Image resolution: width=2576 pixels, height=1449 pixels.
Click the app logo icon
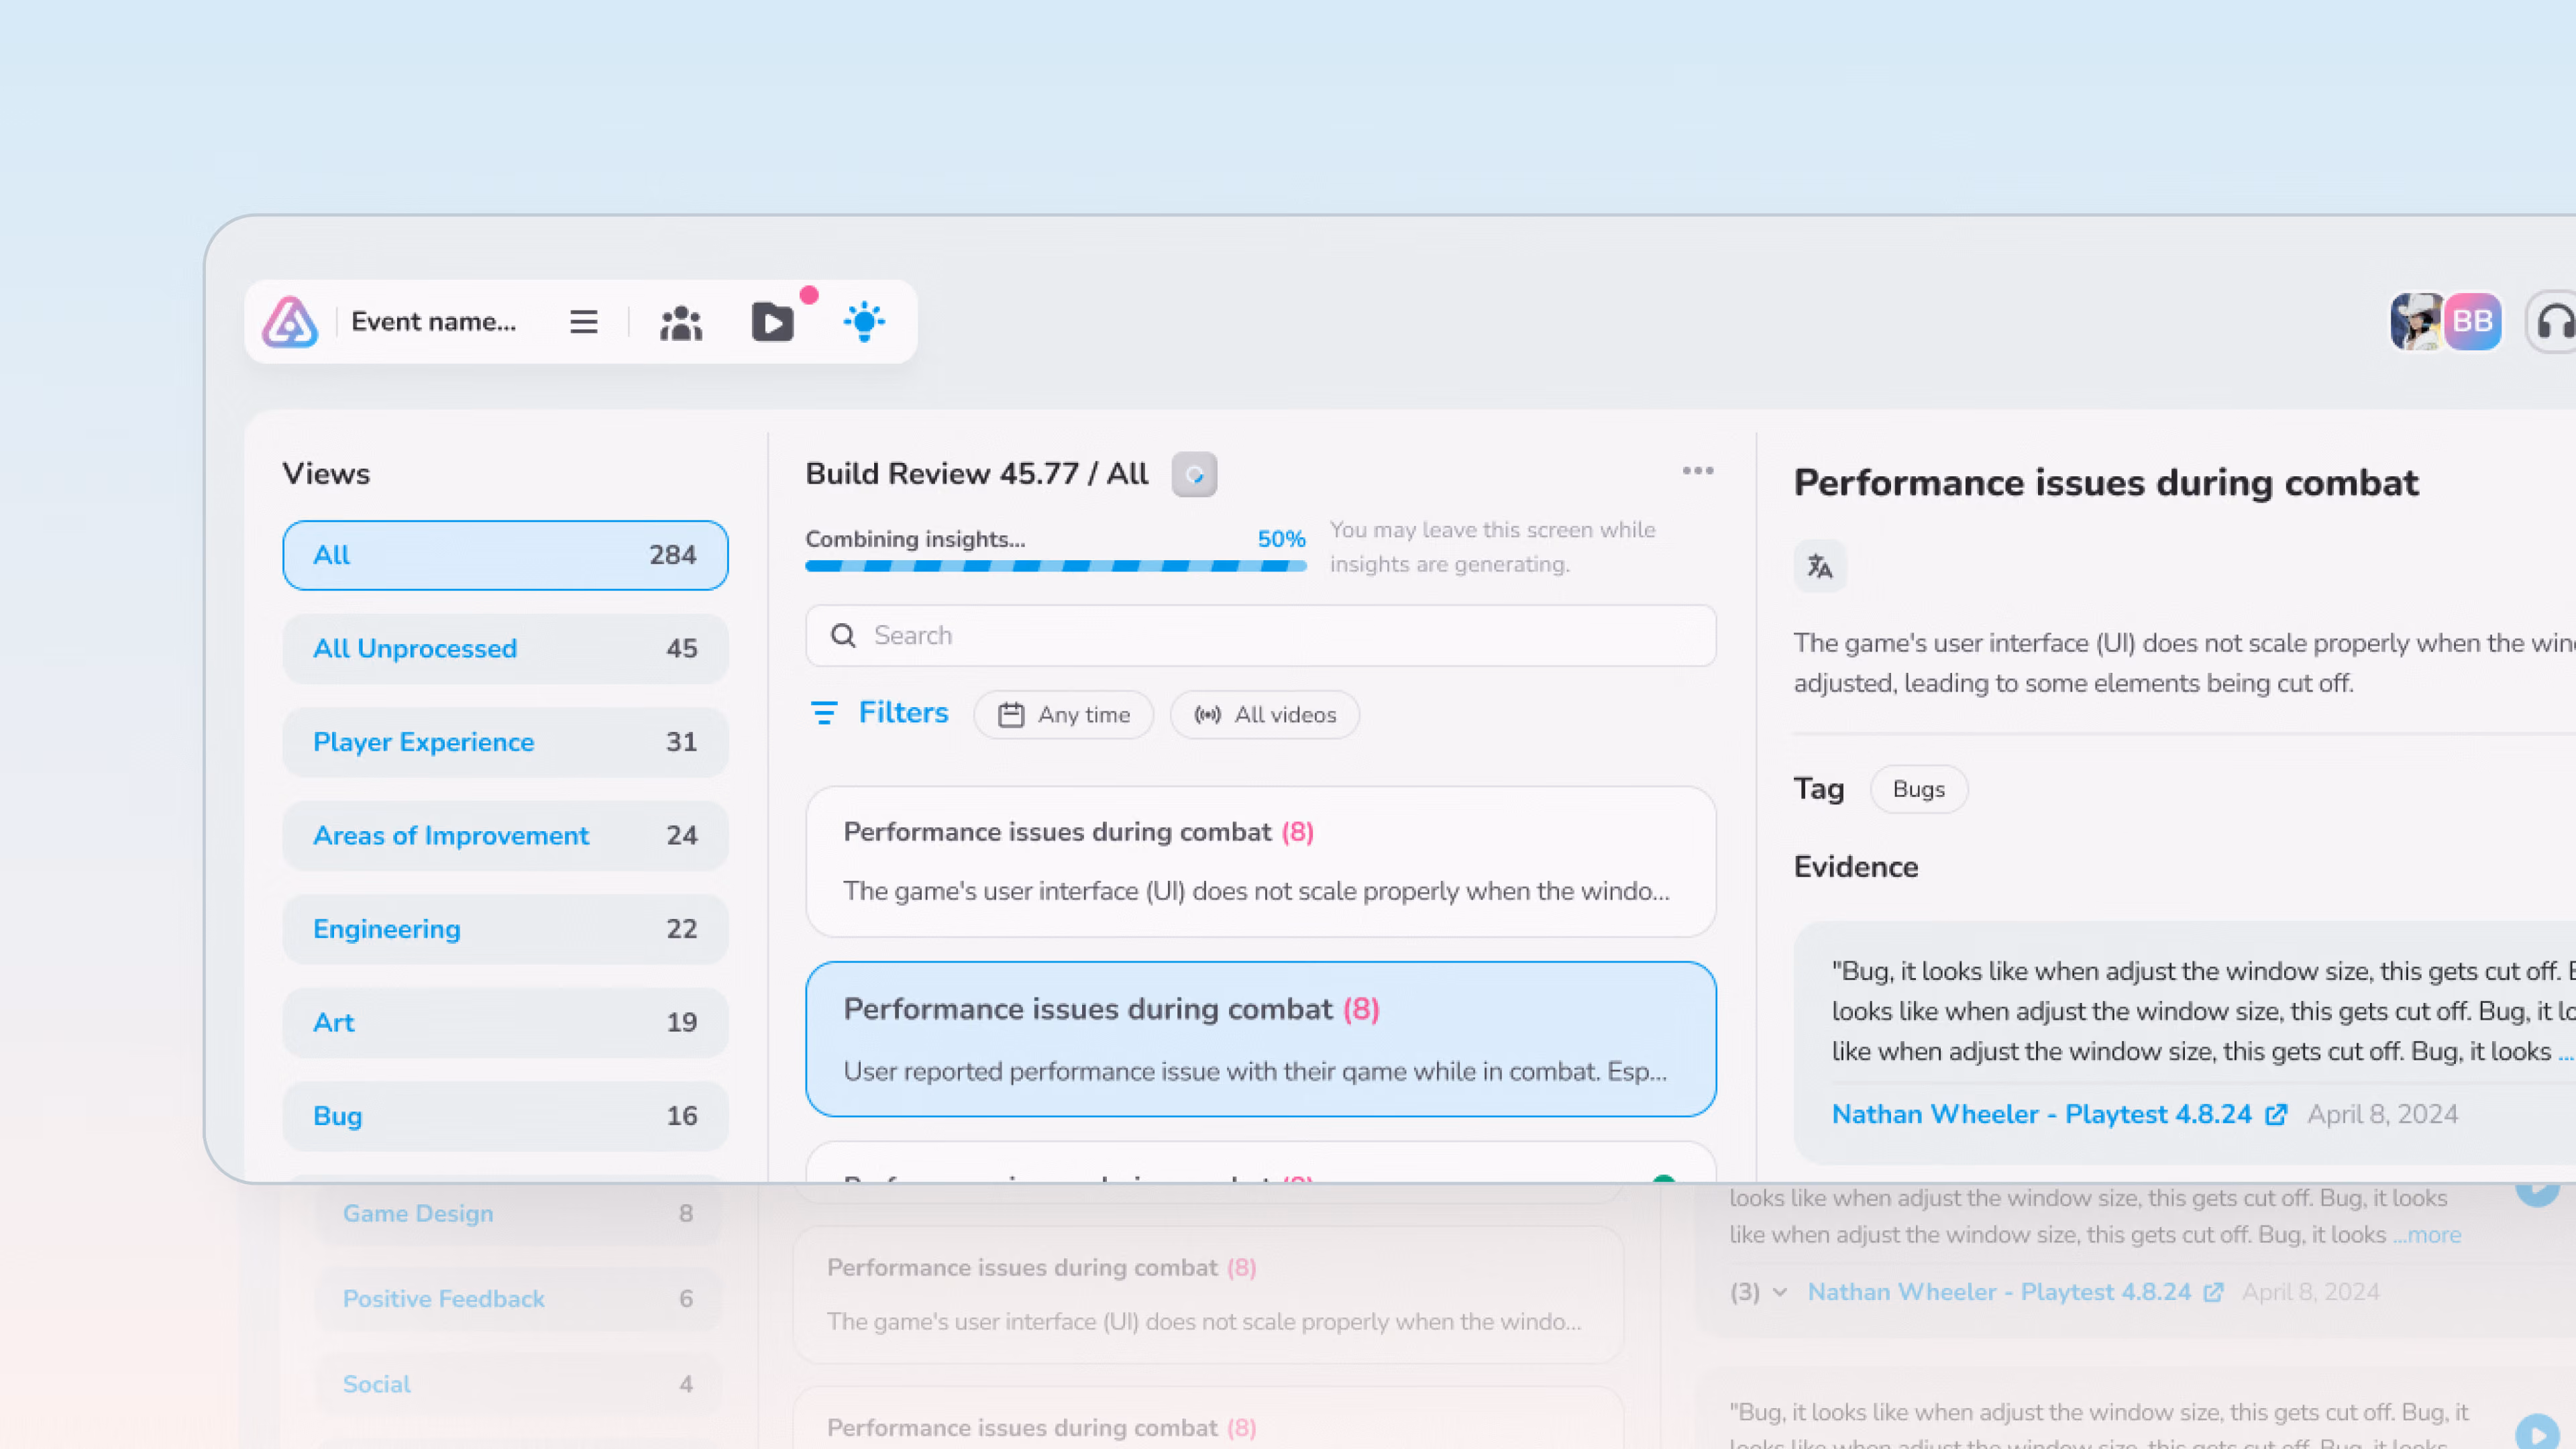click(290, 322)
